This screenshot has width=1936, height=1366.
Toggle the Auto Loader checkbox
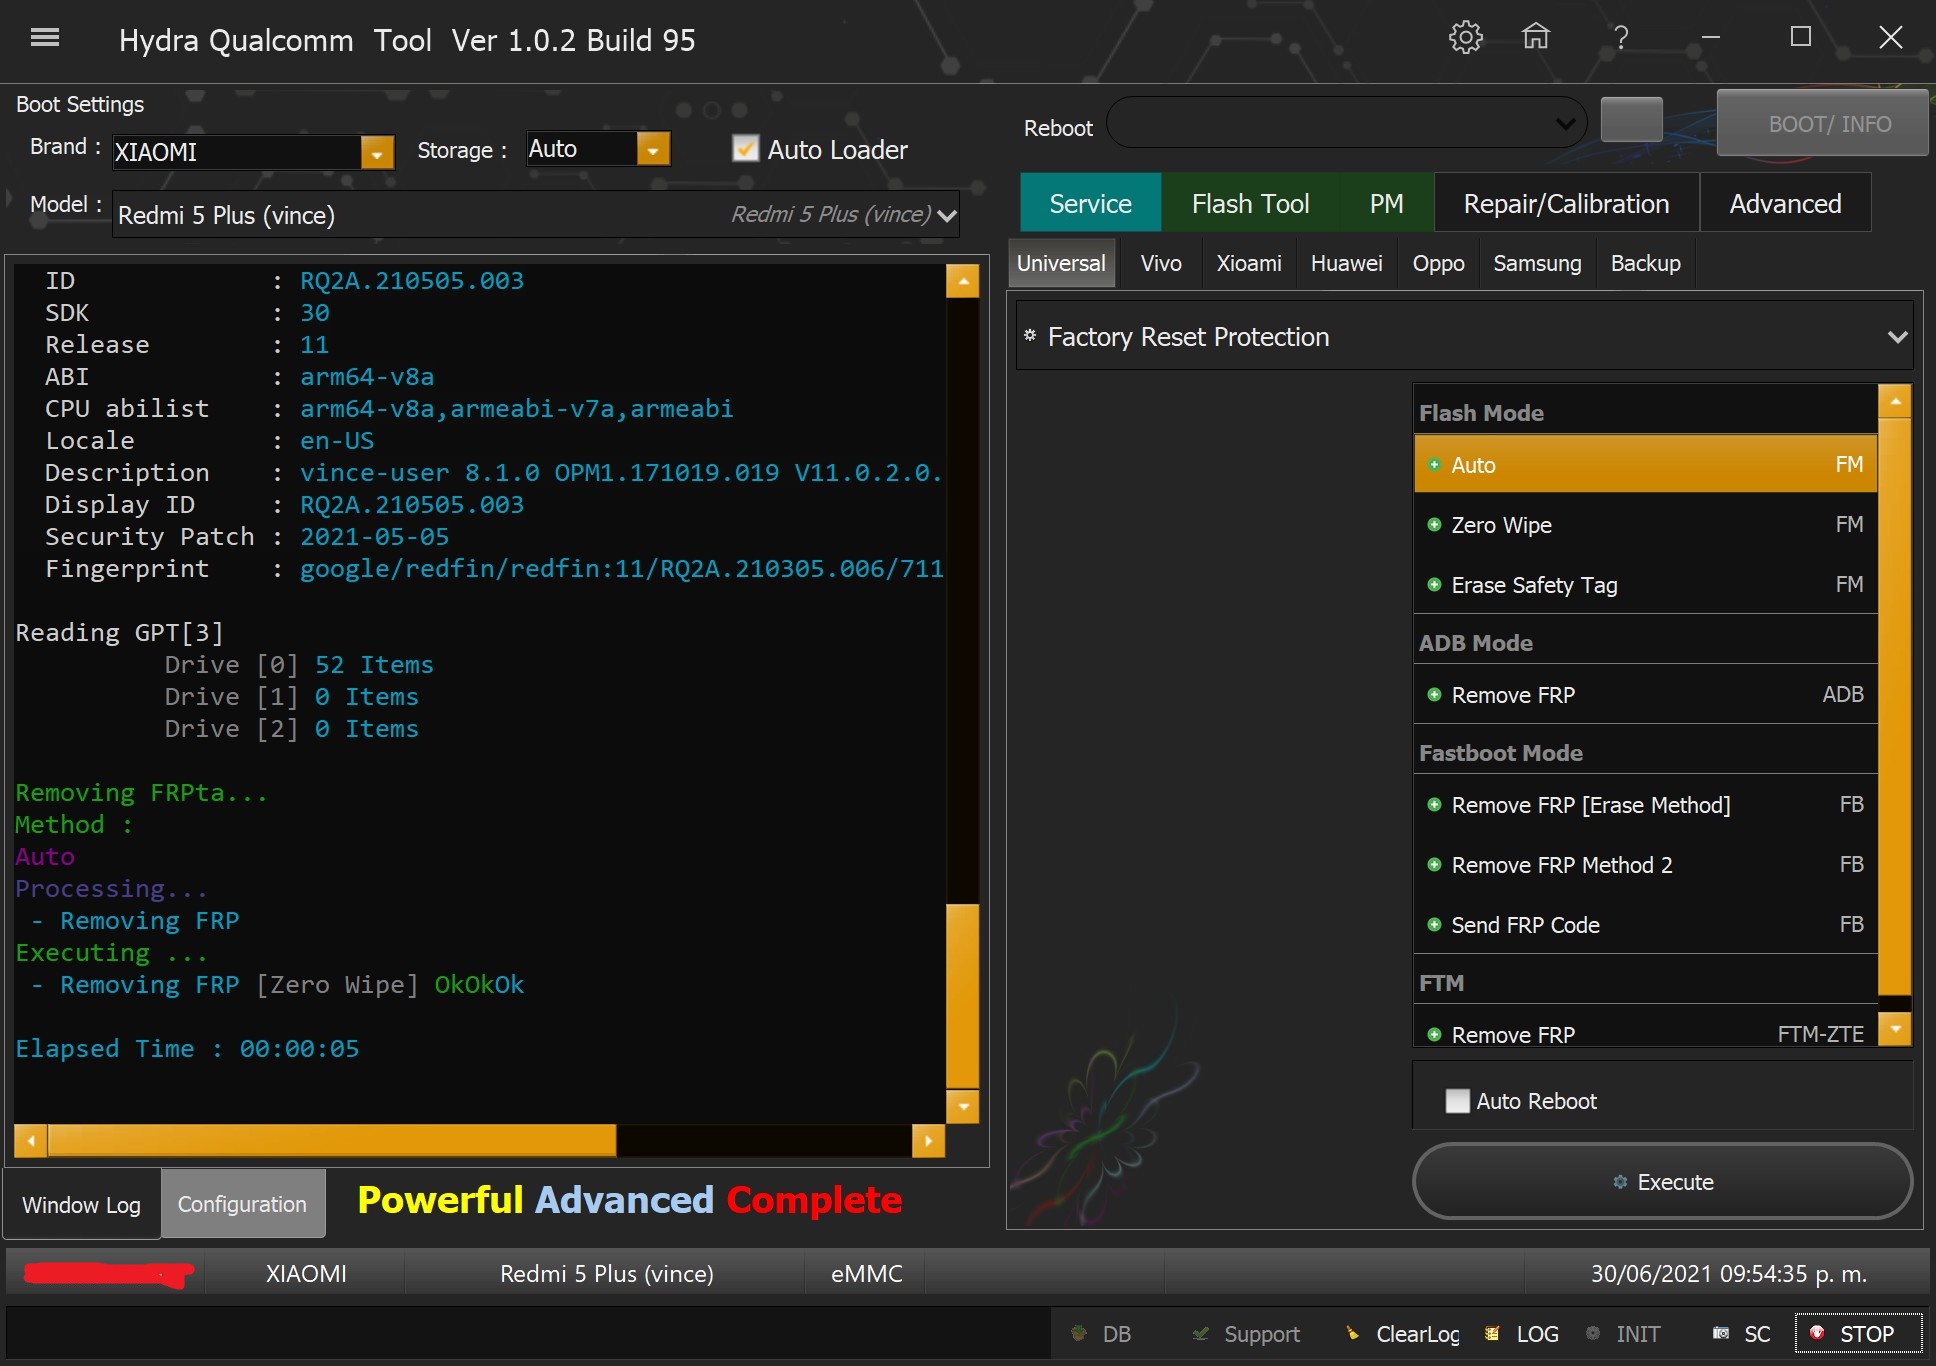(745, 149)
